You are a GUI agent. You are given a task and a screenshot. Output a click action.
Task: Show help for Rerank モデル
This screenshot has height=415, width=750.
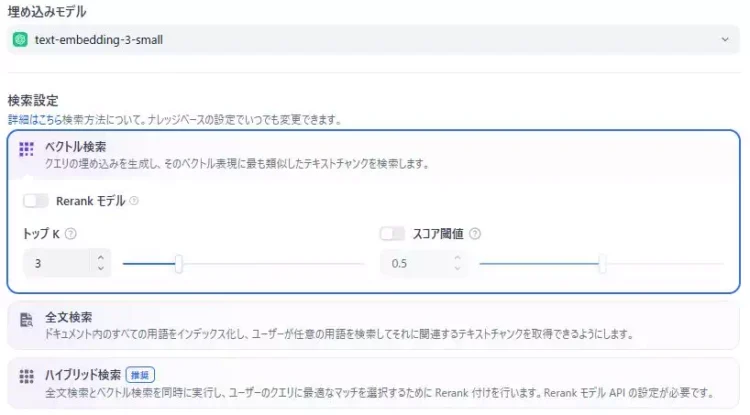(x=134, y=201)
